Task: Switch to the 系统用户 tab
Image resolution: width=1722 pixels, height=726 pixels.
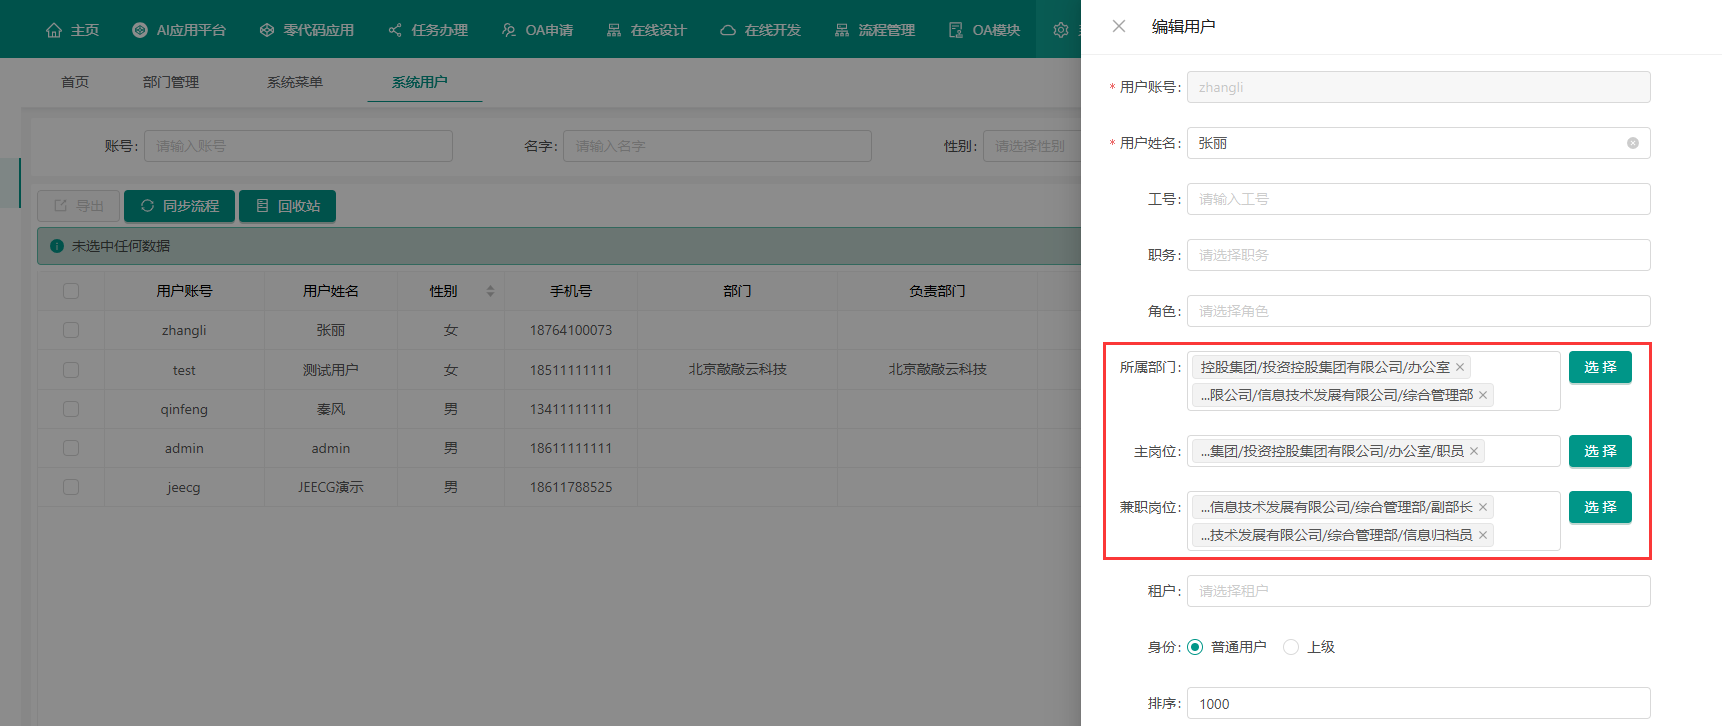Action: click(x=420, y=82)
